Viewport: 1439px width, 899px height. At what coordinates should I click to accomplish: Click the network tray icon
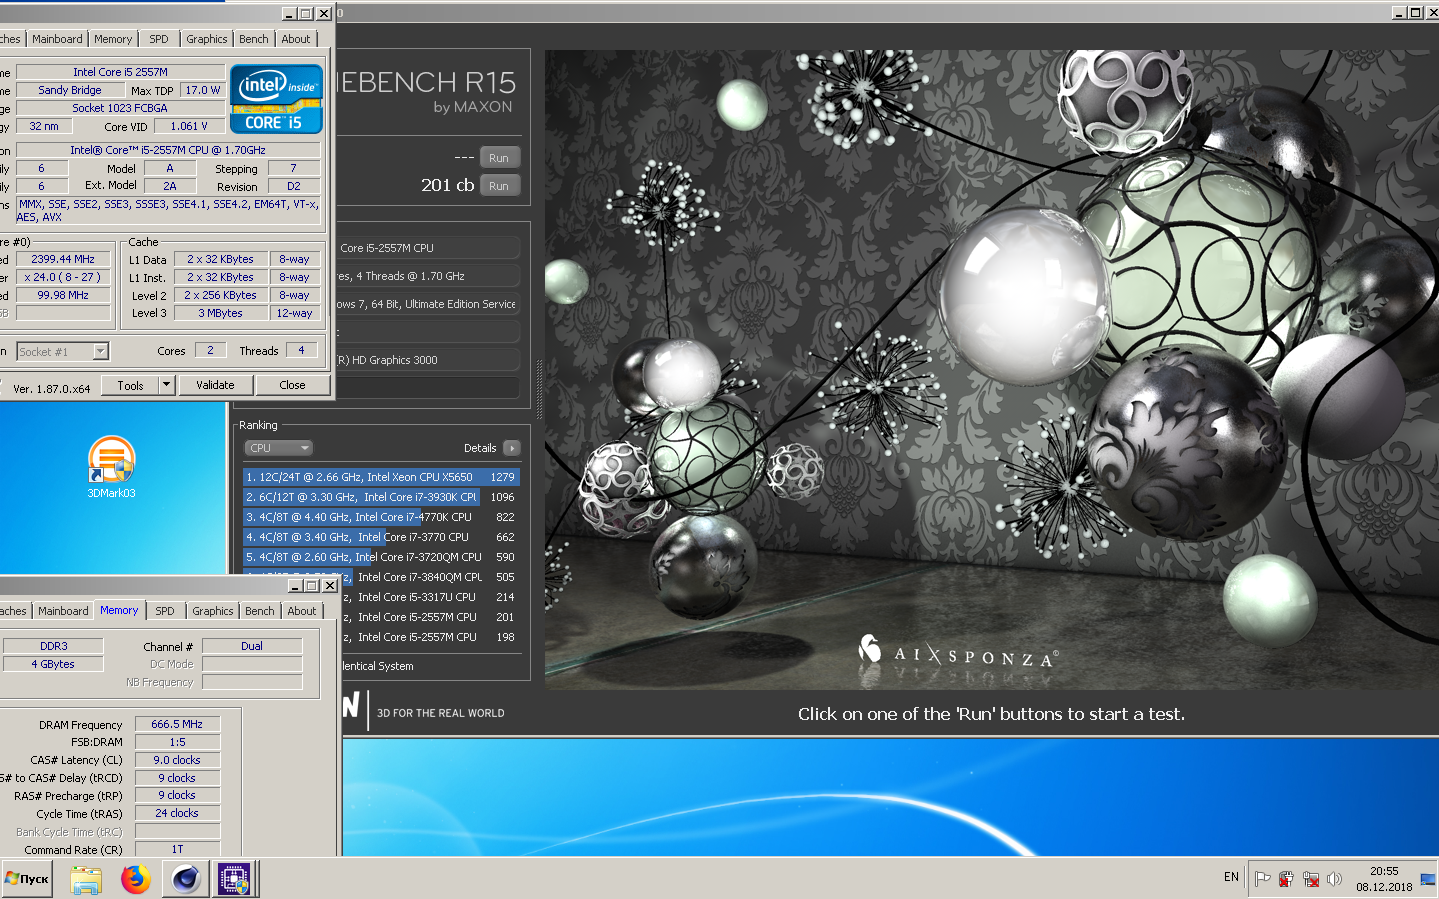[1310, 879]
